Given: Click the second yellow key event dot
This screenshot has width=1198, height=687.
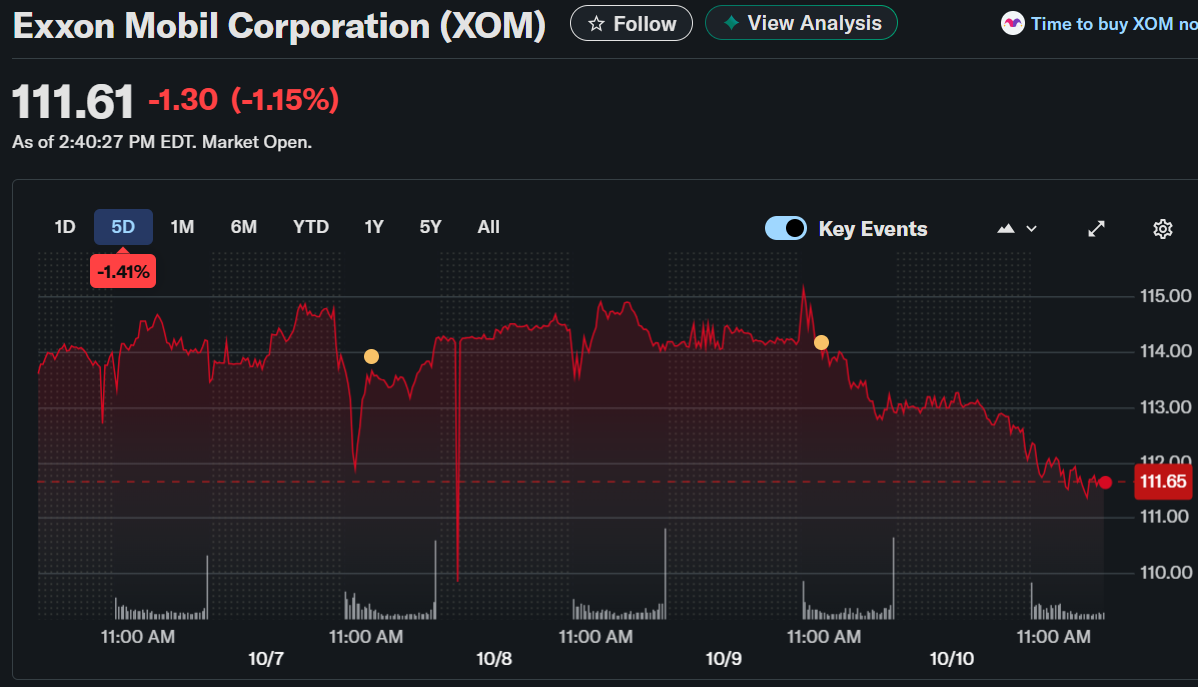Looking at the screenshot, I should tap(821, 342).
